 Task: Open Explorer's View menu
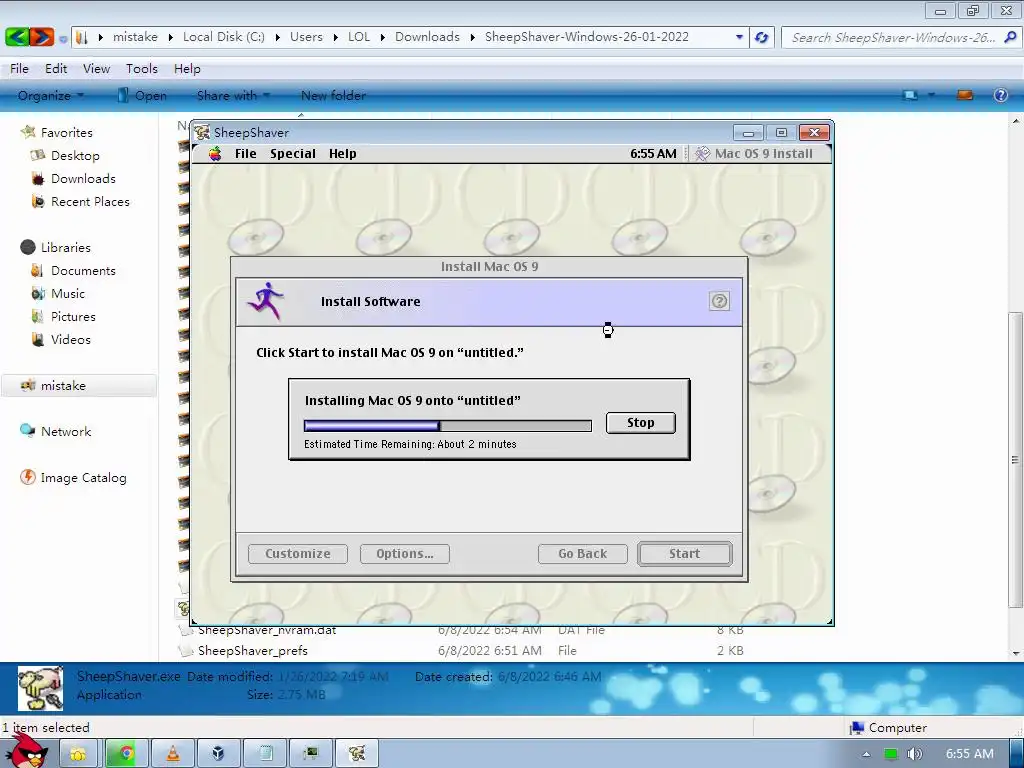click(x=96, y=69)
